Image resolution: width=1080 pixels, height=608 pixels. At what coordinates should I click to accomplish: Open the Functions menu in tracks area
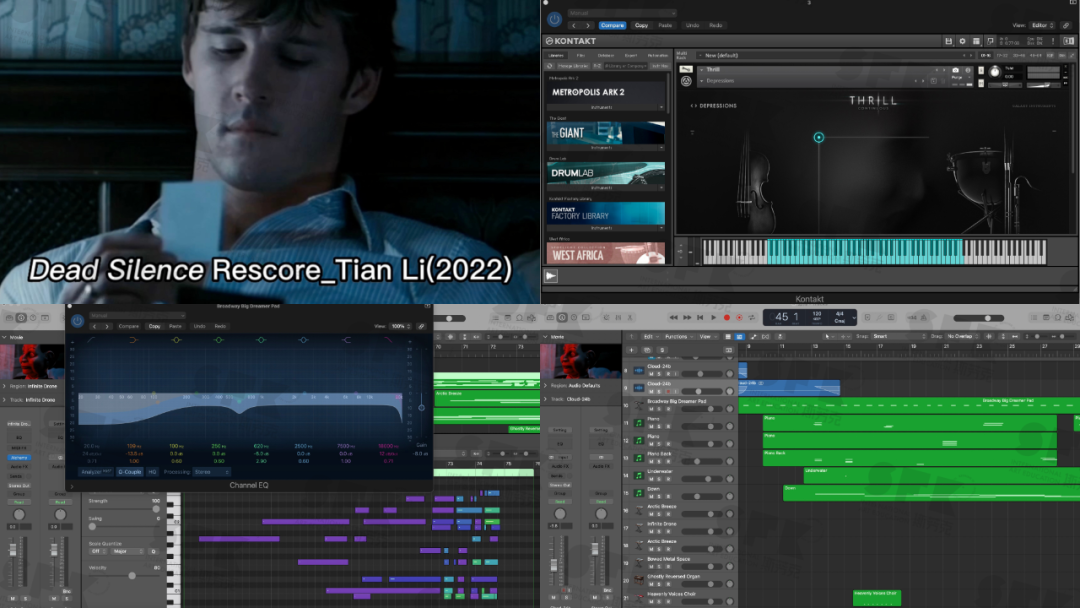tap(677, 337)
